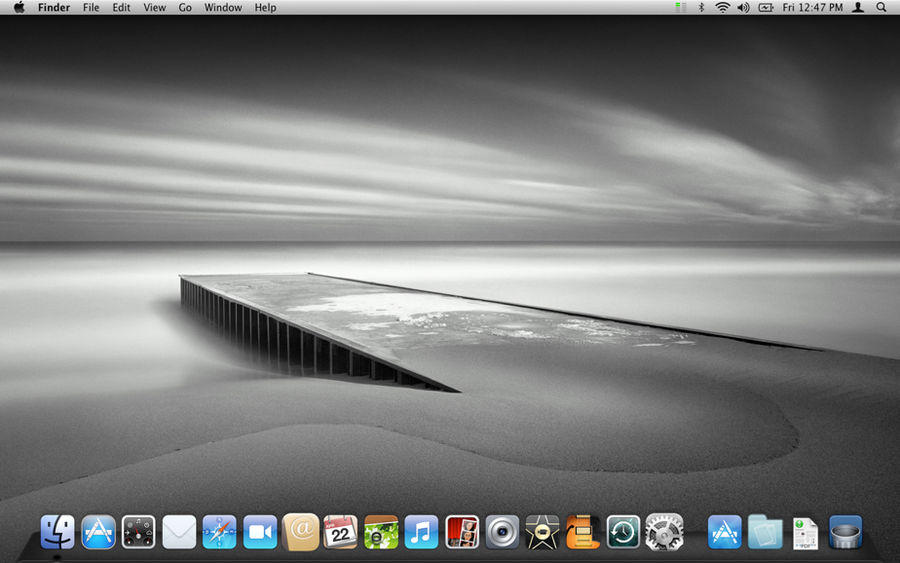This screenshot has height=563, width=900.
Task: Open Time Machine clock icon
Action: coord(623,531)
